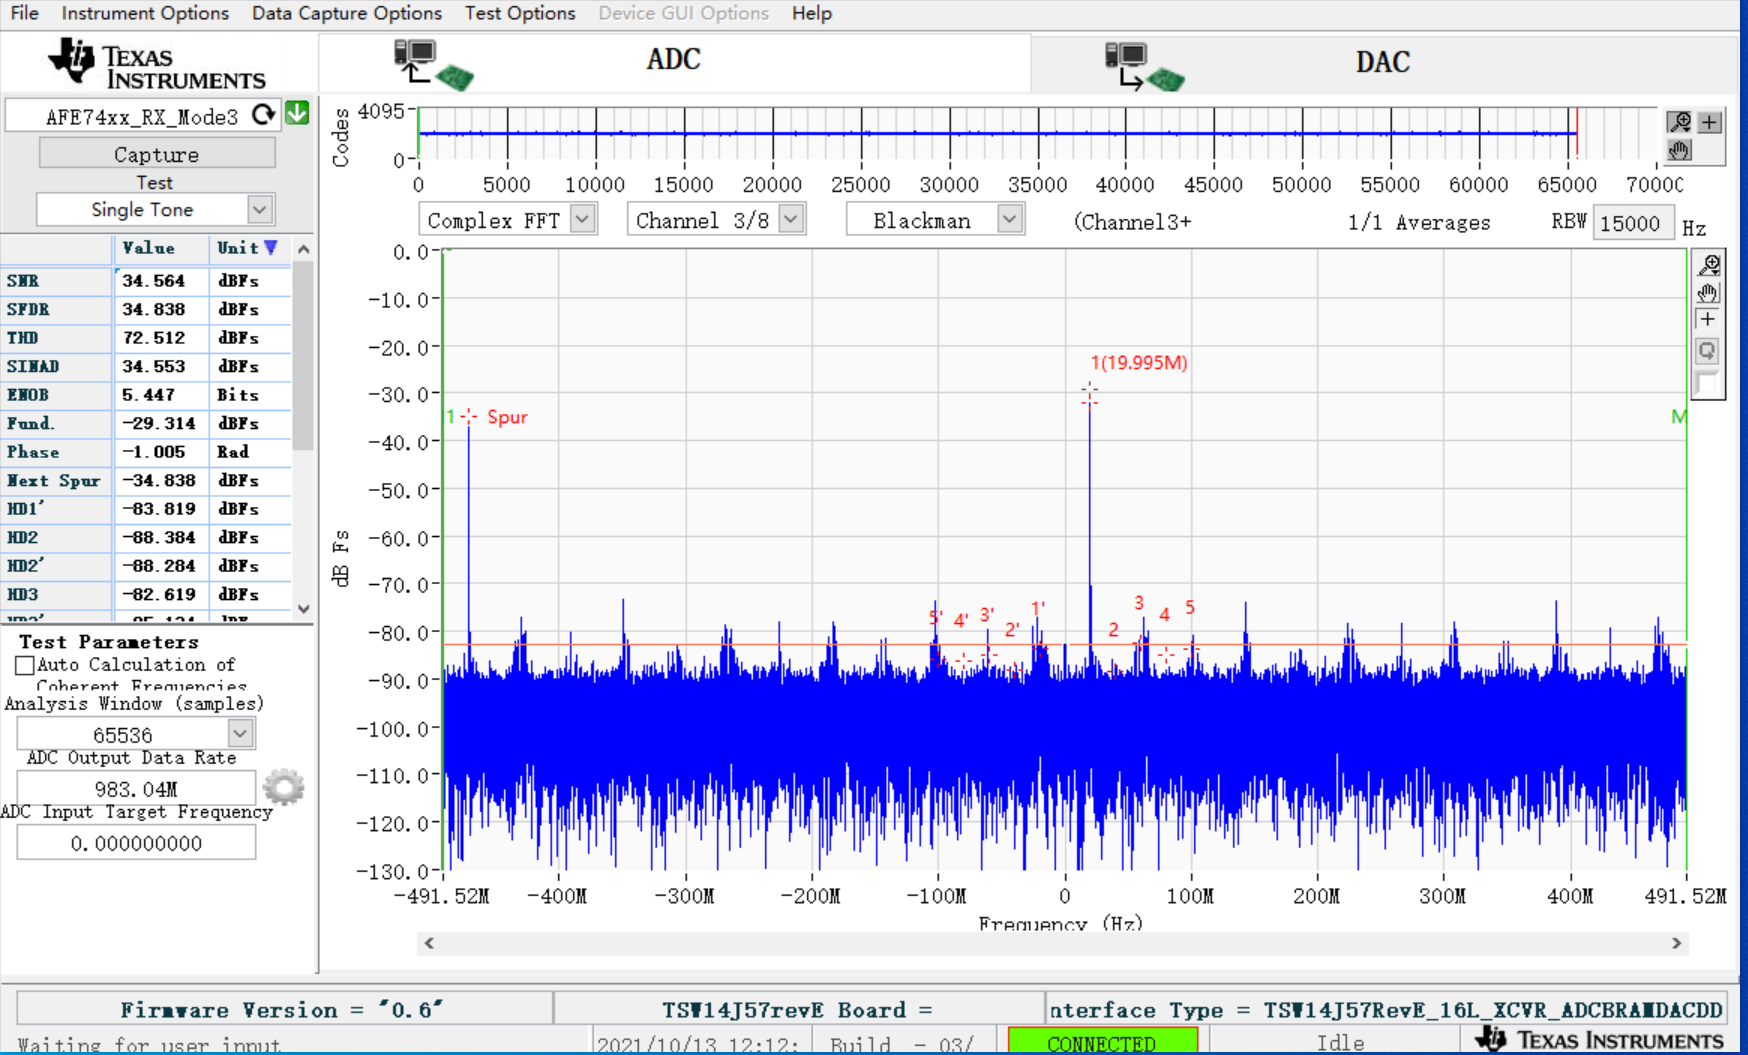Click left arrow of plot horizontal scrollbar
The width and height of the screenshot is (1748, 1055).
coord(429,943)
